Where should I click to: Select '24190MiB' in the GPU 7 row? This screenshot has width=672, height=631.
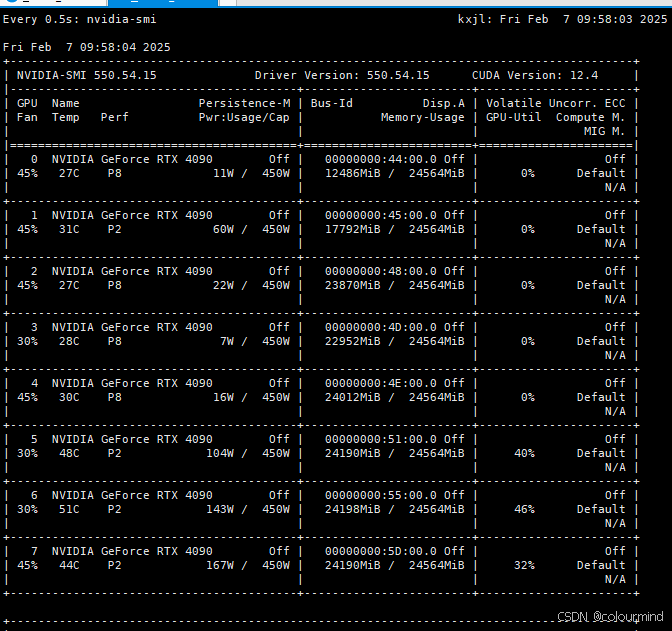(353, 565)
